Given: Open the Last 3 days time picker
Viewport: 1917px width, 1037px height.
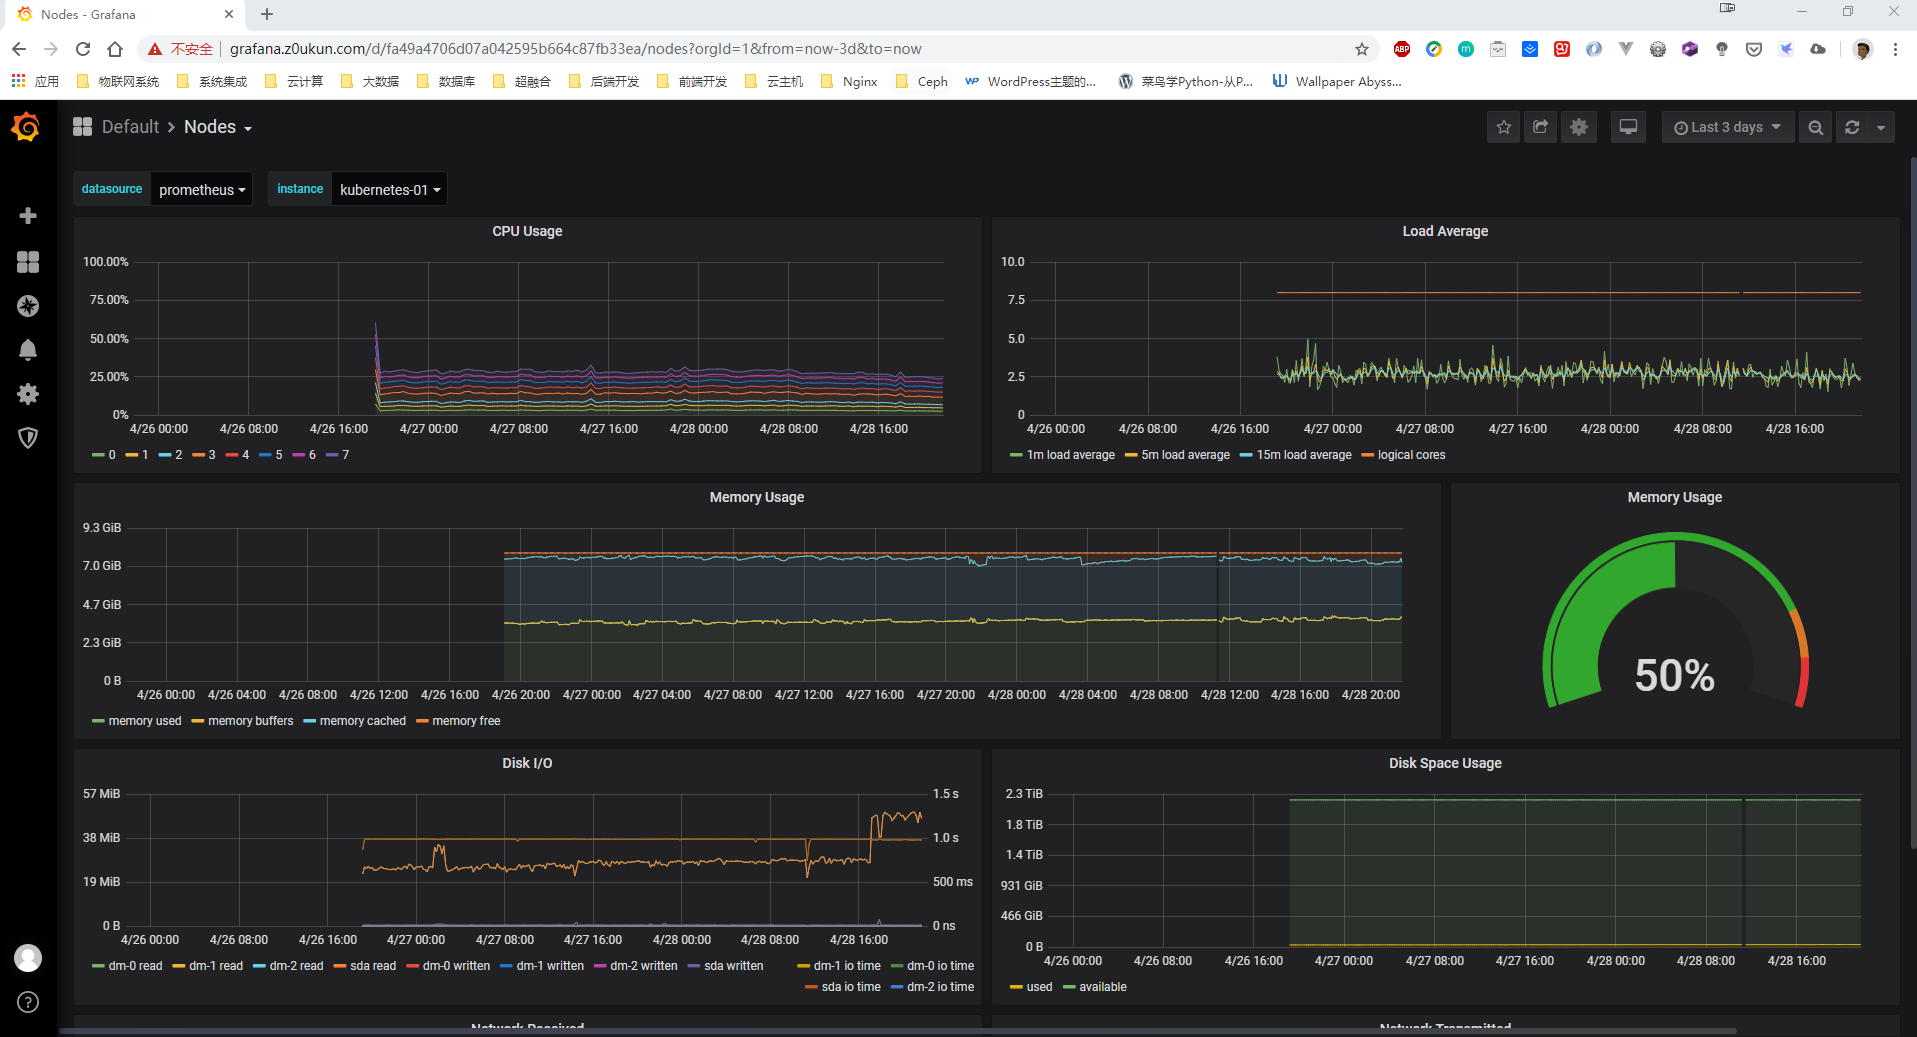Looking at the screenshot, I should [1728, 127].
